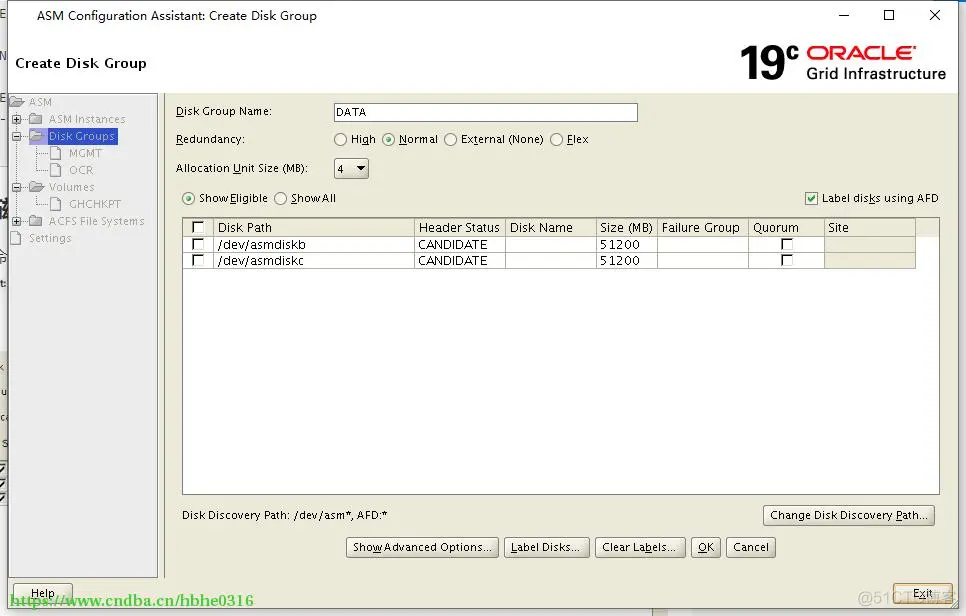Image resolution: width=966 pixels, height=616 pixels.
Task: Collapse the Volumes tree node
Action: click(x=17, y=187)
